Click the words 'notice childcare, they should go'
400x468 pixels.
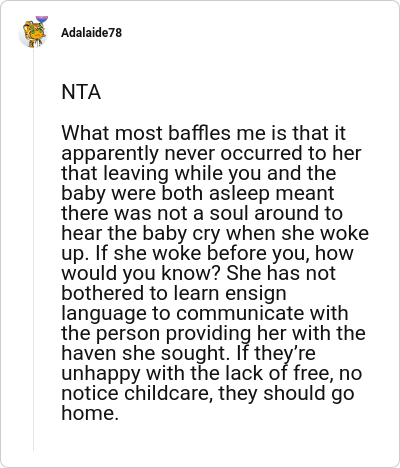coord(208,393)
